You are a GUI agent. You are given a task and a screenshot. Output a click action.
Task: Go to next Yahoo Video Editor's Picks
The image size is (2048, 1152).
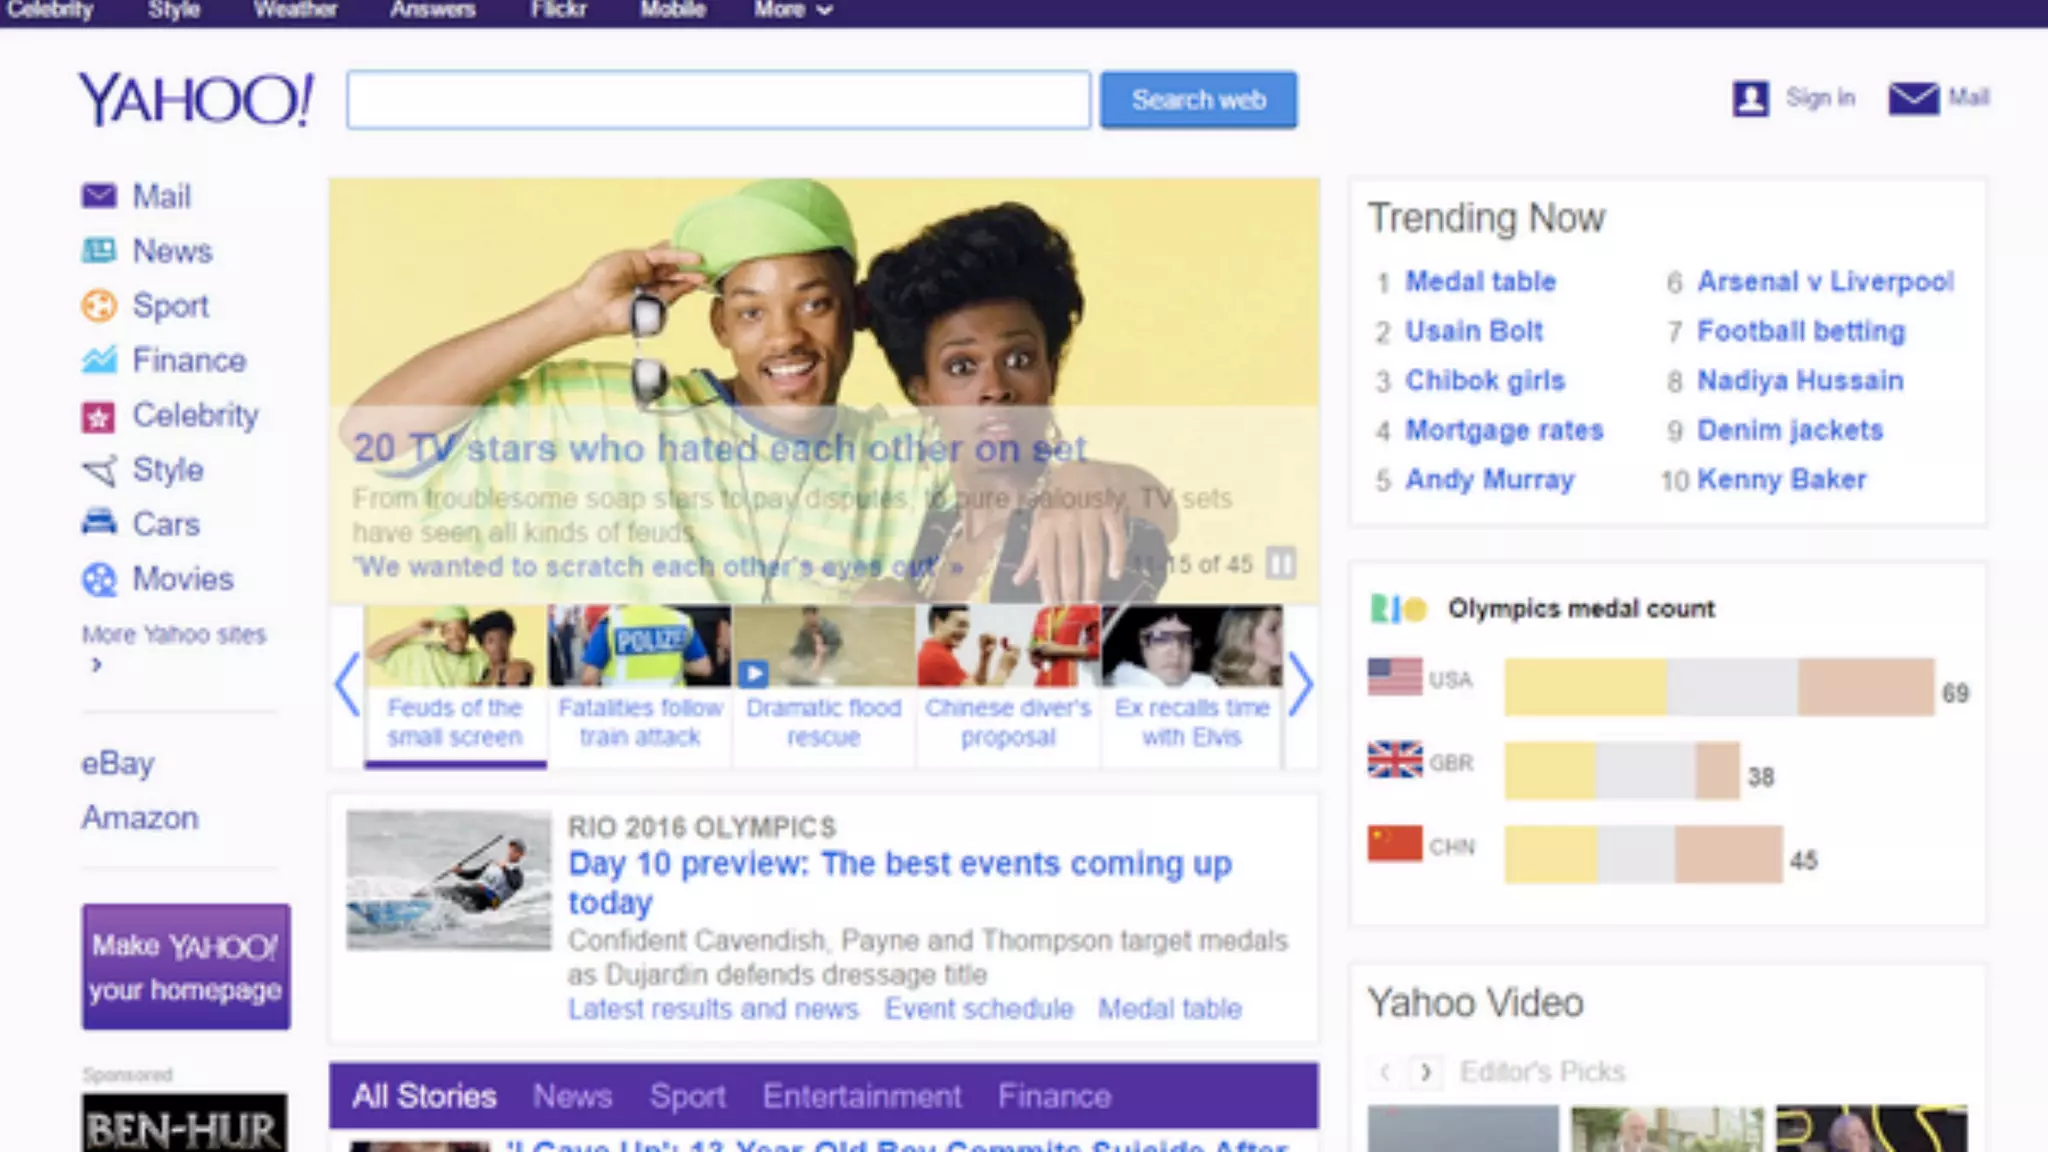click(x=1425, y=1072)
